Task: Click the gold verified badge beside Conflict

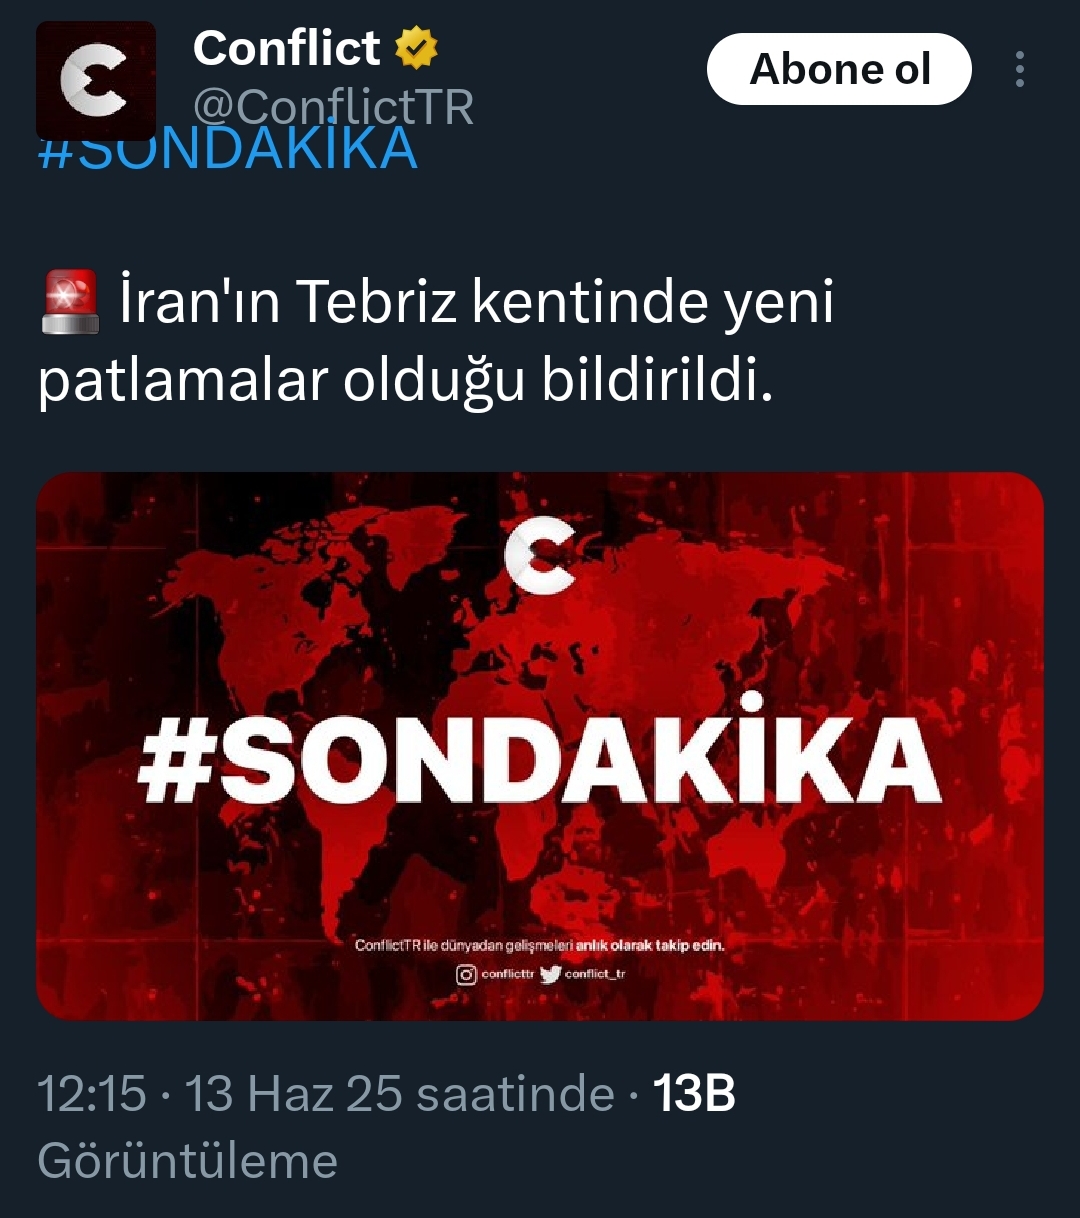Action: [x=417, y=48]
